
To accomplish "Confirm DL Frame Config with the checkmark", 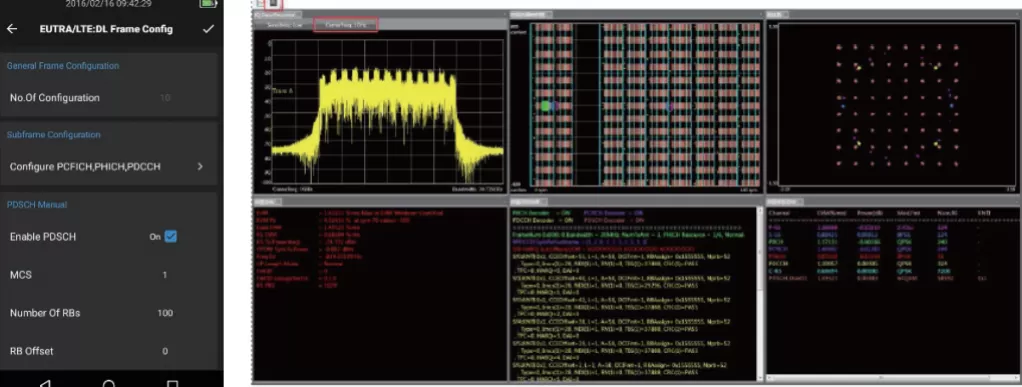I will tap(208, 29).
